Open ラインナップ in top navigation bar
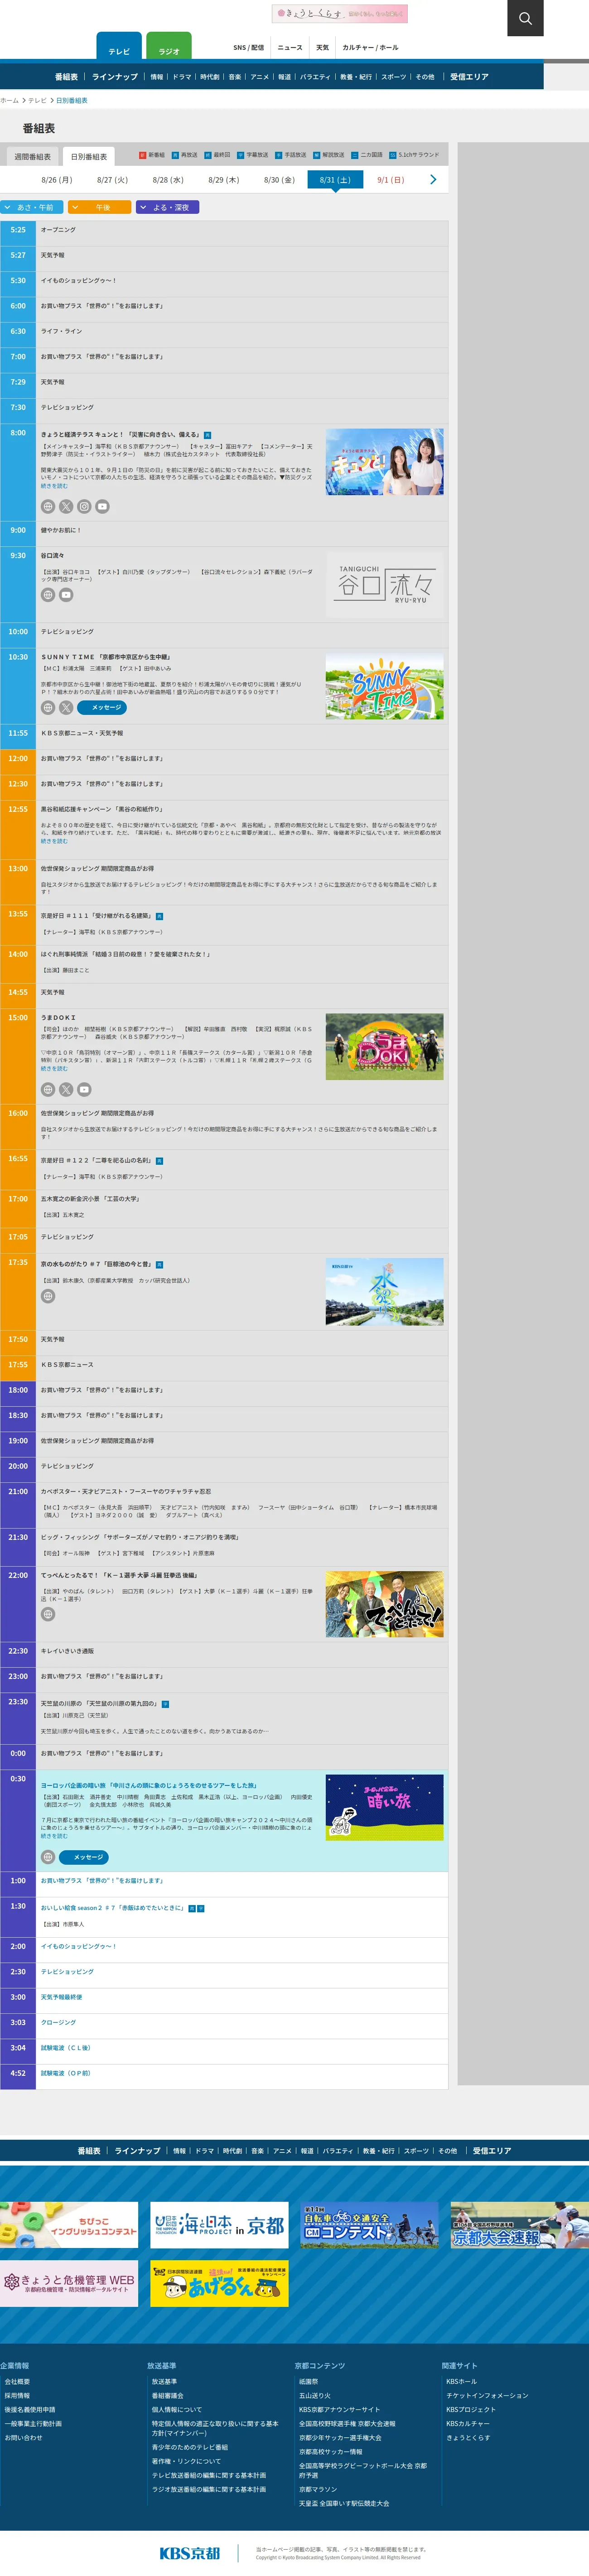 (x=115, y=77)
